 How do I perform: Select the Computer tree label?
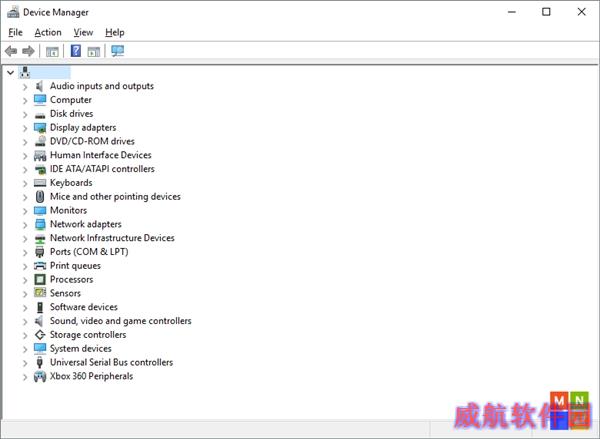71,100
